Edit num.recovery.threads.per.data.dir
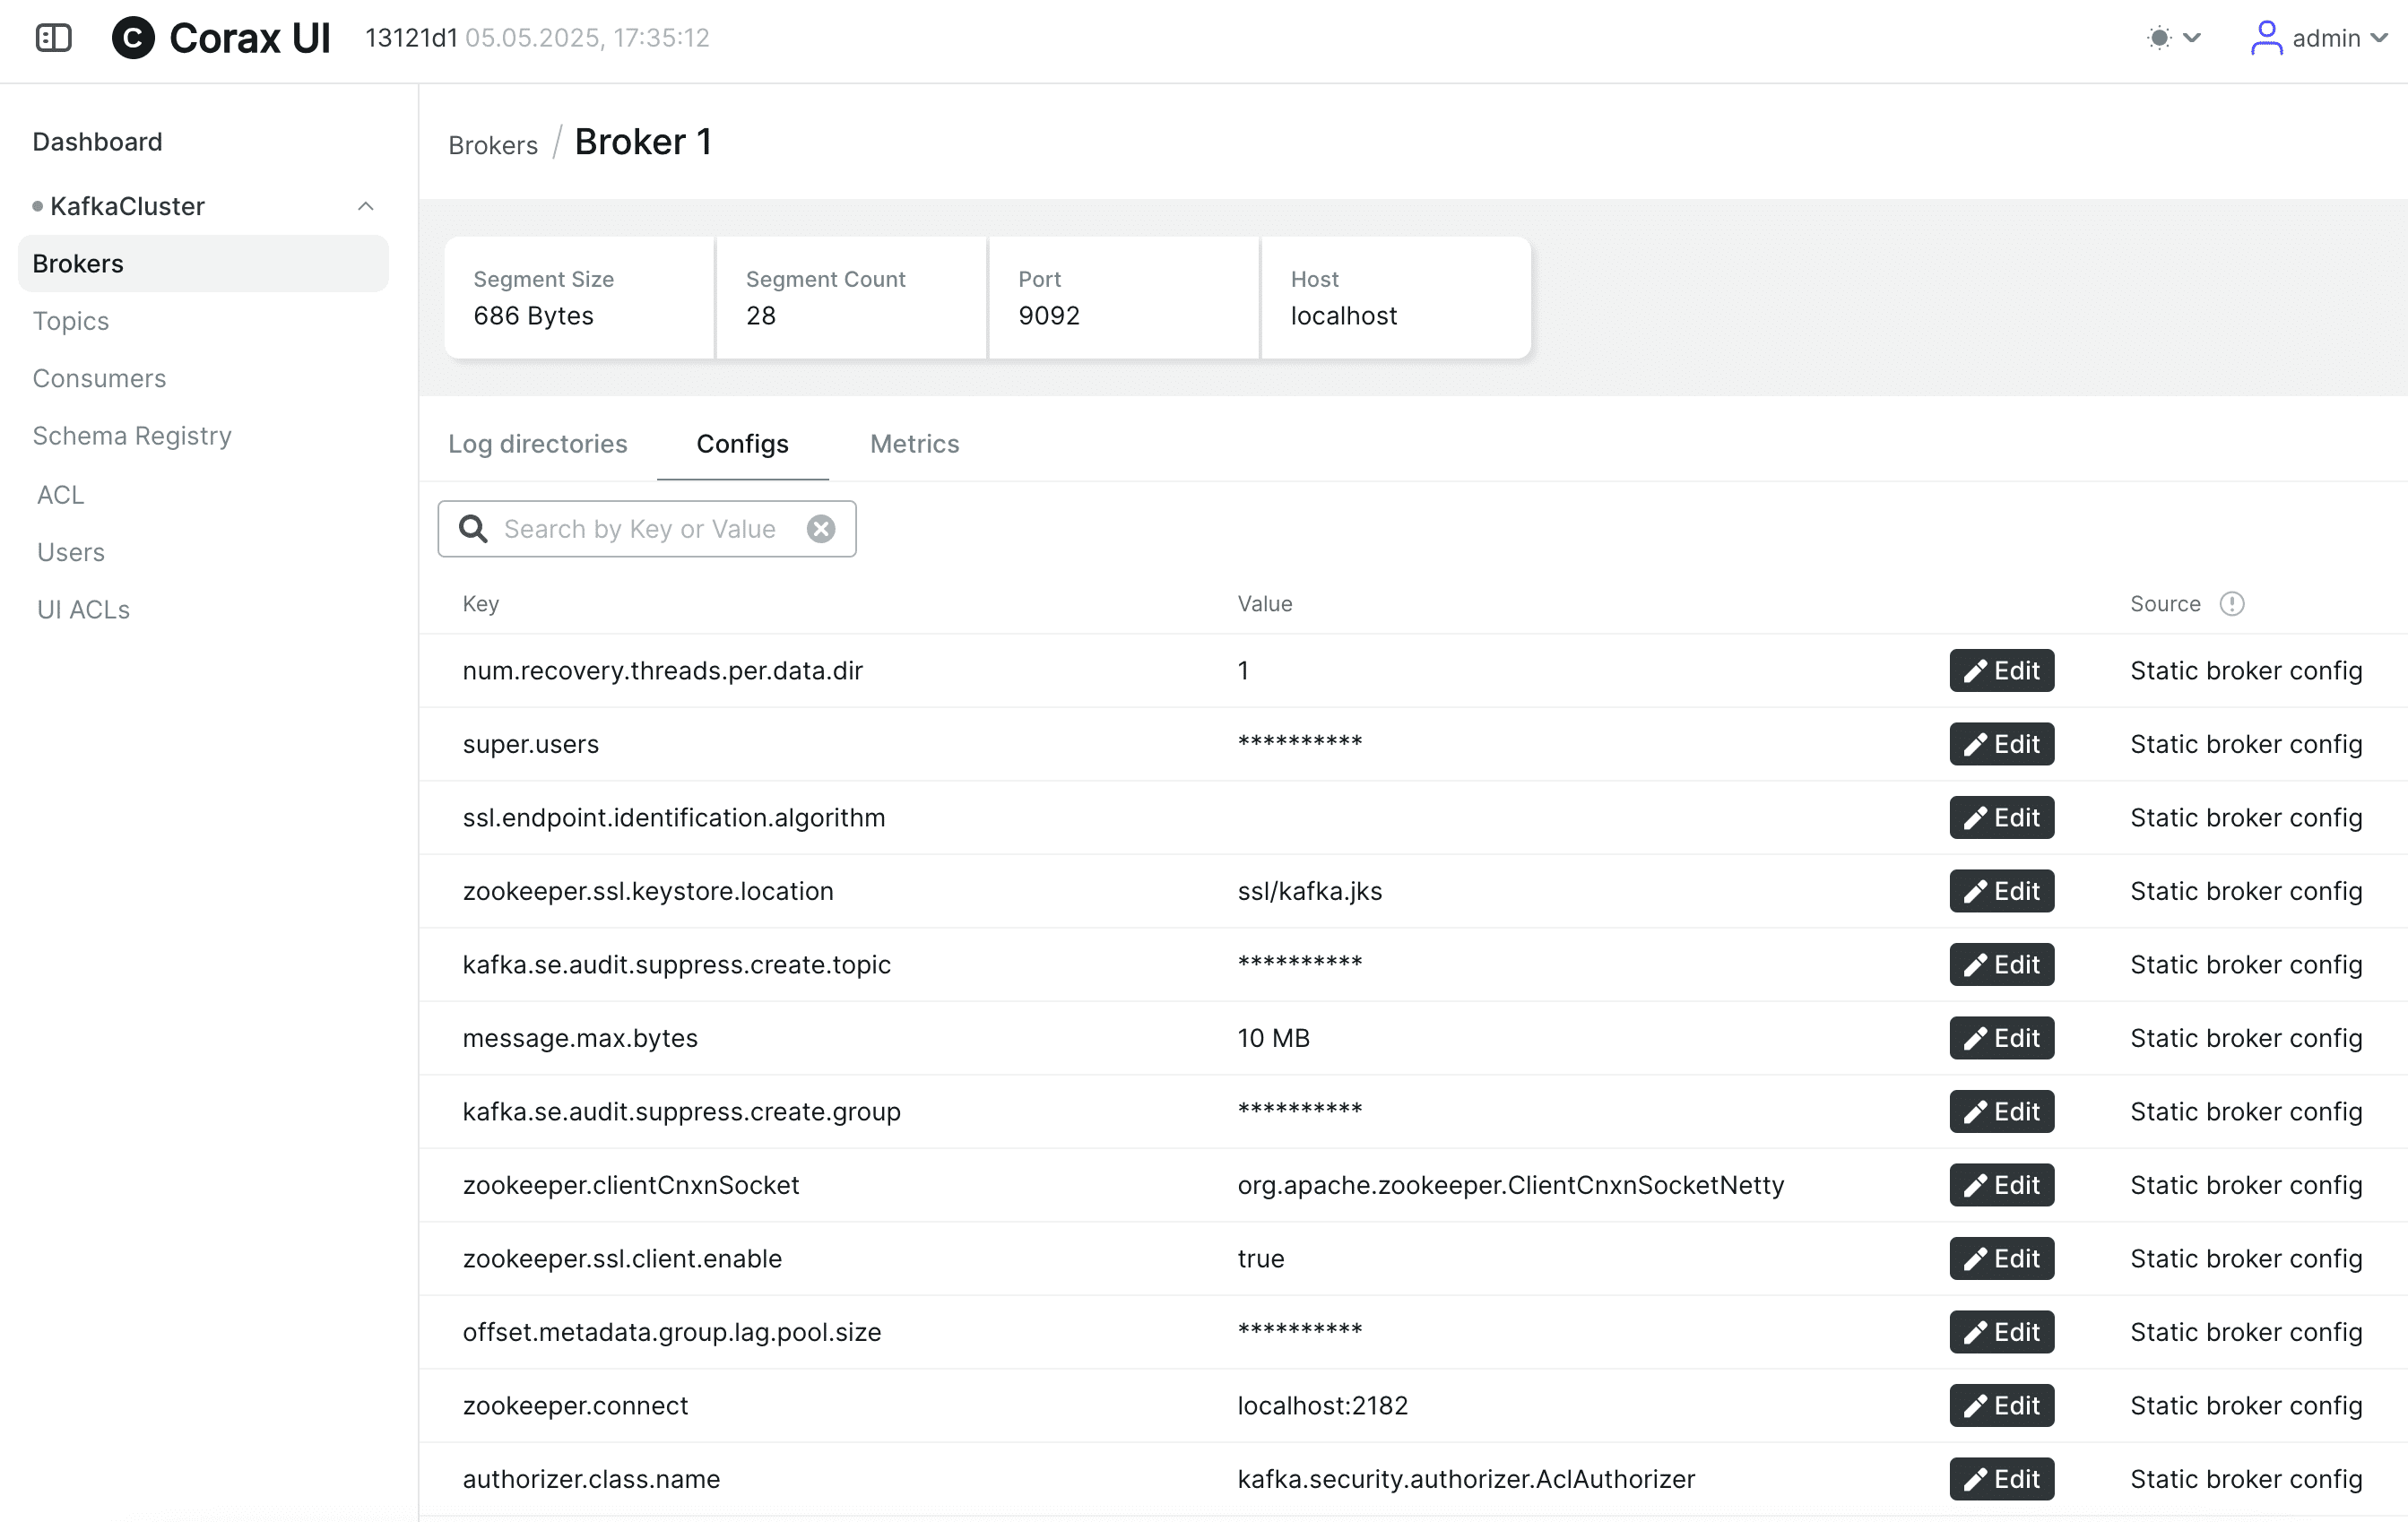 click(x=2002, y=671)
